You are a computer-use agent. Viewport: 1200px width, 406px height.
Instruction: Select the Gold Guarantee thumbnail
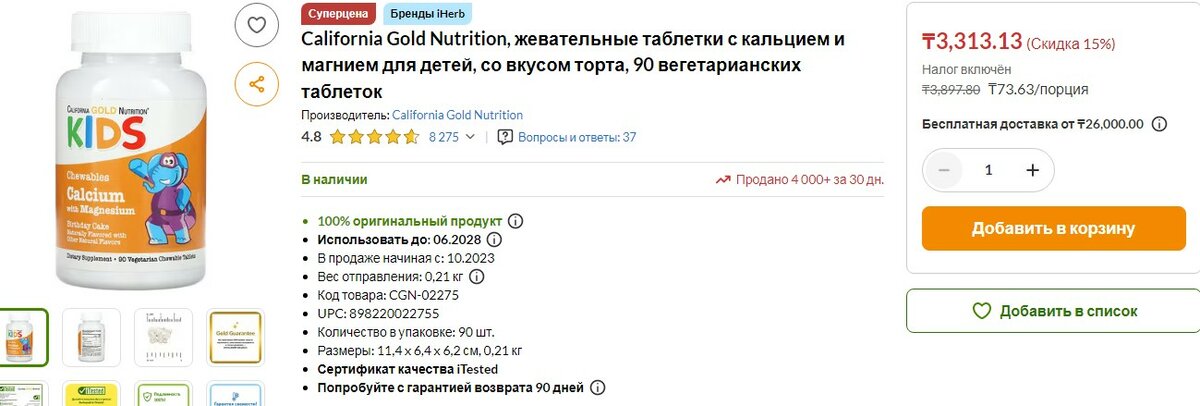click(234, 336)
